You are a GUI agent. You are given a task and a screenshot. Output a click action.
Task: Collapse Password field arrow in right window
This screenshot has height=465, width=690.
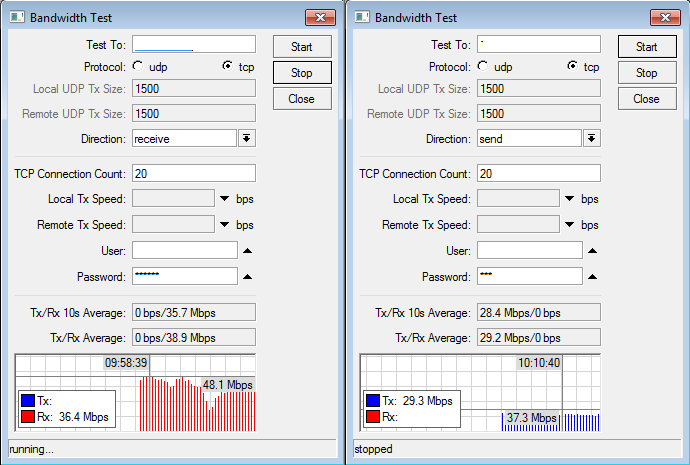pos(593,277)
